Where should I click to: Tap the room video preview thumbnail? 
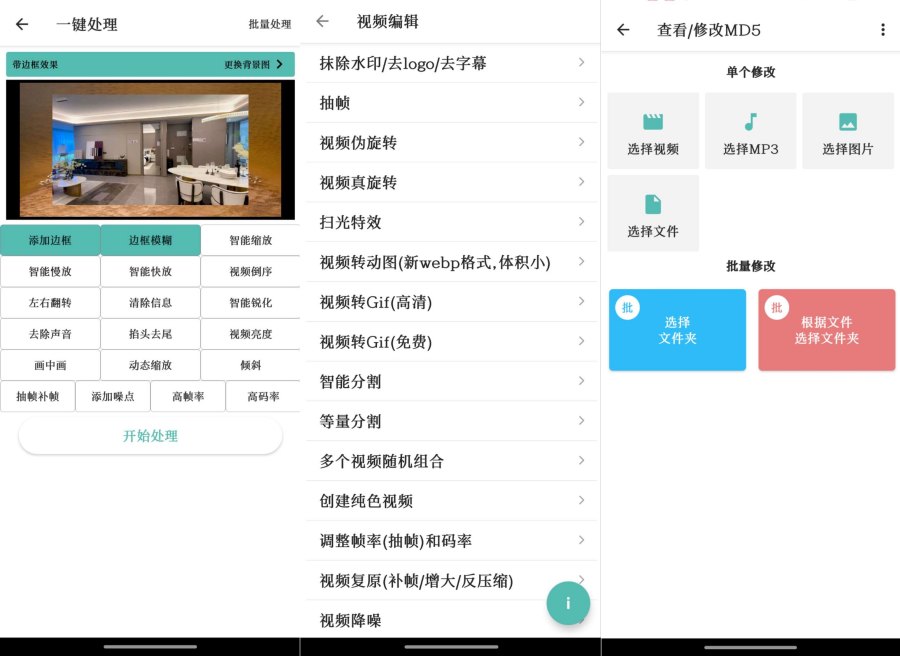click(x=149, y=149)
